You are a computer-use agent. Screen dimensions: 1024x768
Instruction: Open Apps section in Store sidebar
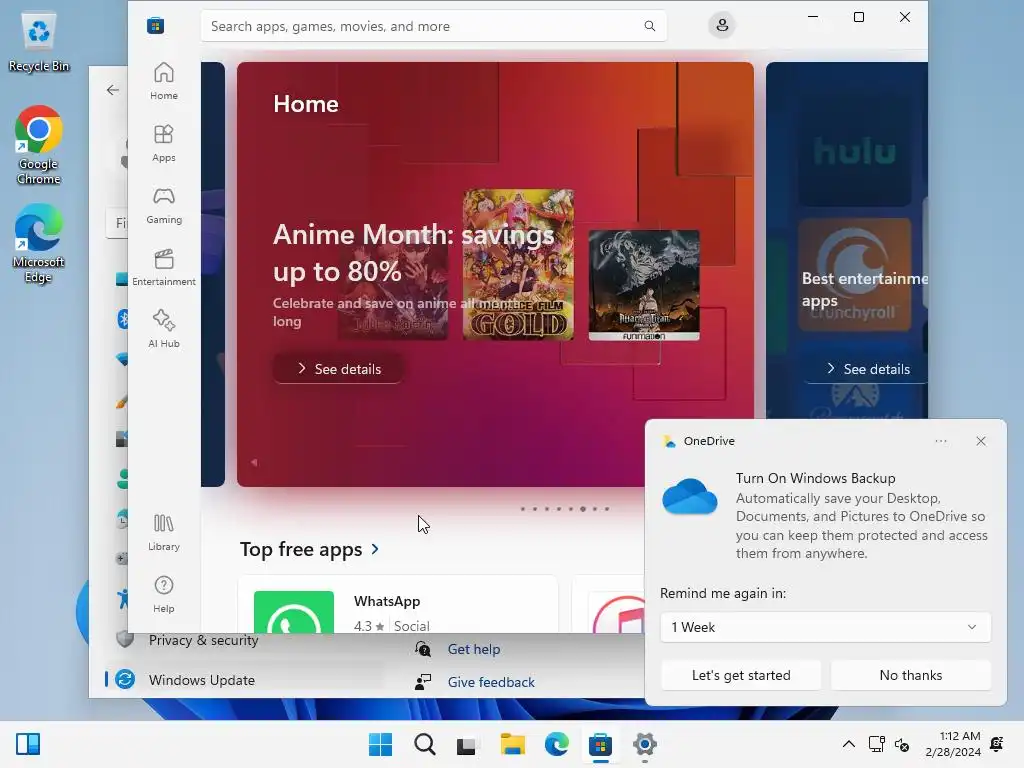[163, 143]
